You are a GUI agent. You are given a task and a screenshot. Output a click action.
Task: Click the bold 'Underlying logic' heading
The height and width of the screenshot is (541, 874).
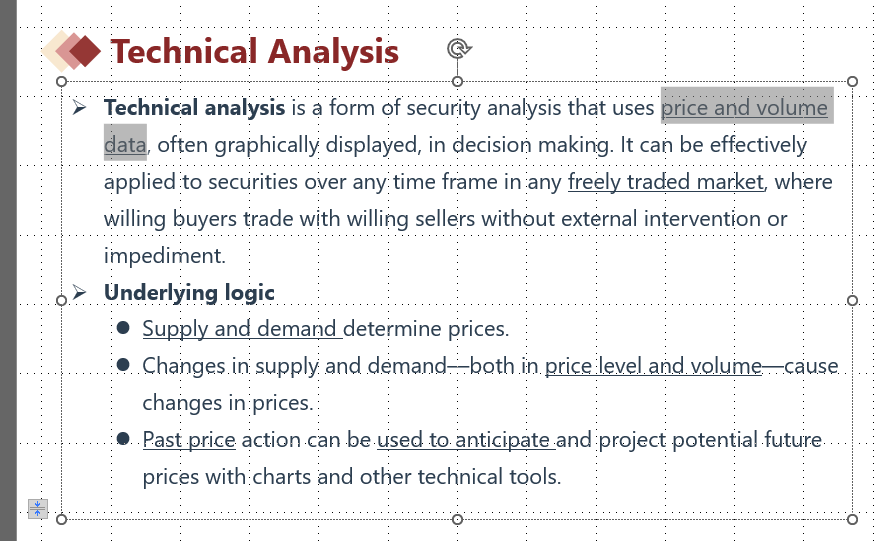click(189, 293)
